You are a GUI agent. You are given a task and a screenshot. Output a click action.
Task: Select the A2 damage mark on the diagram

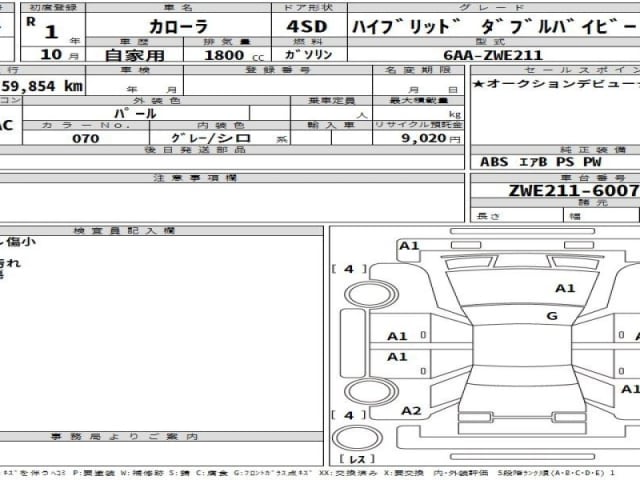[411, 411]
